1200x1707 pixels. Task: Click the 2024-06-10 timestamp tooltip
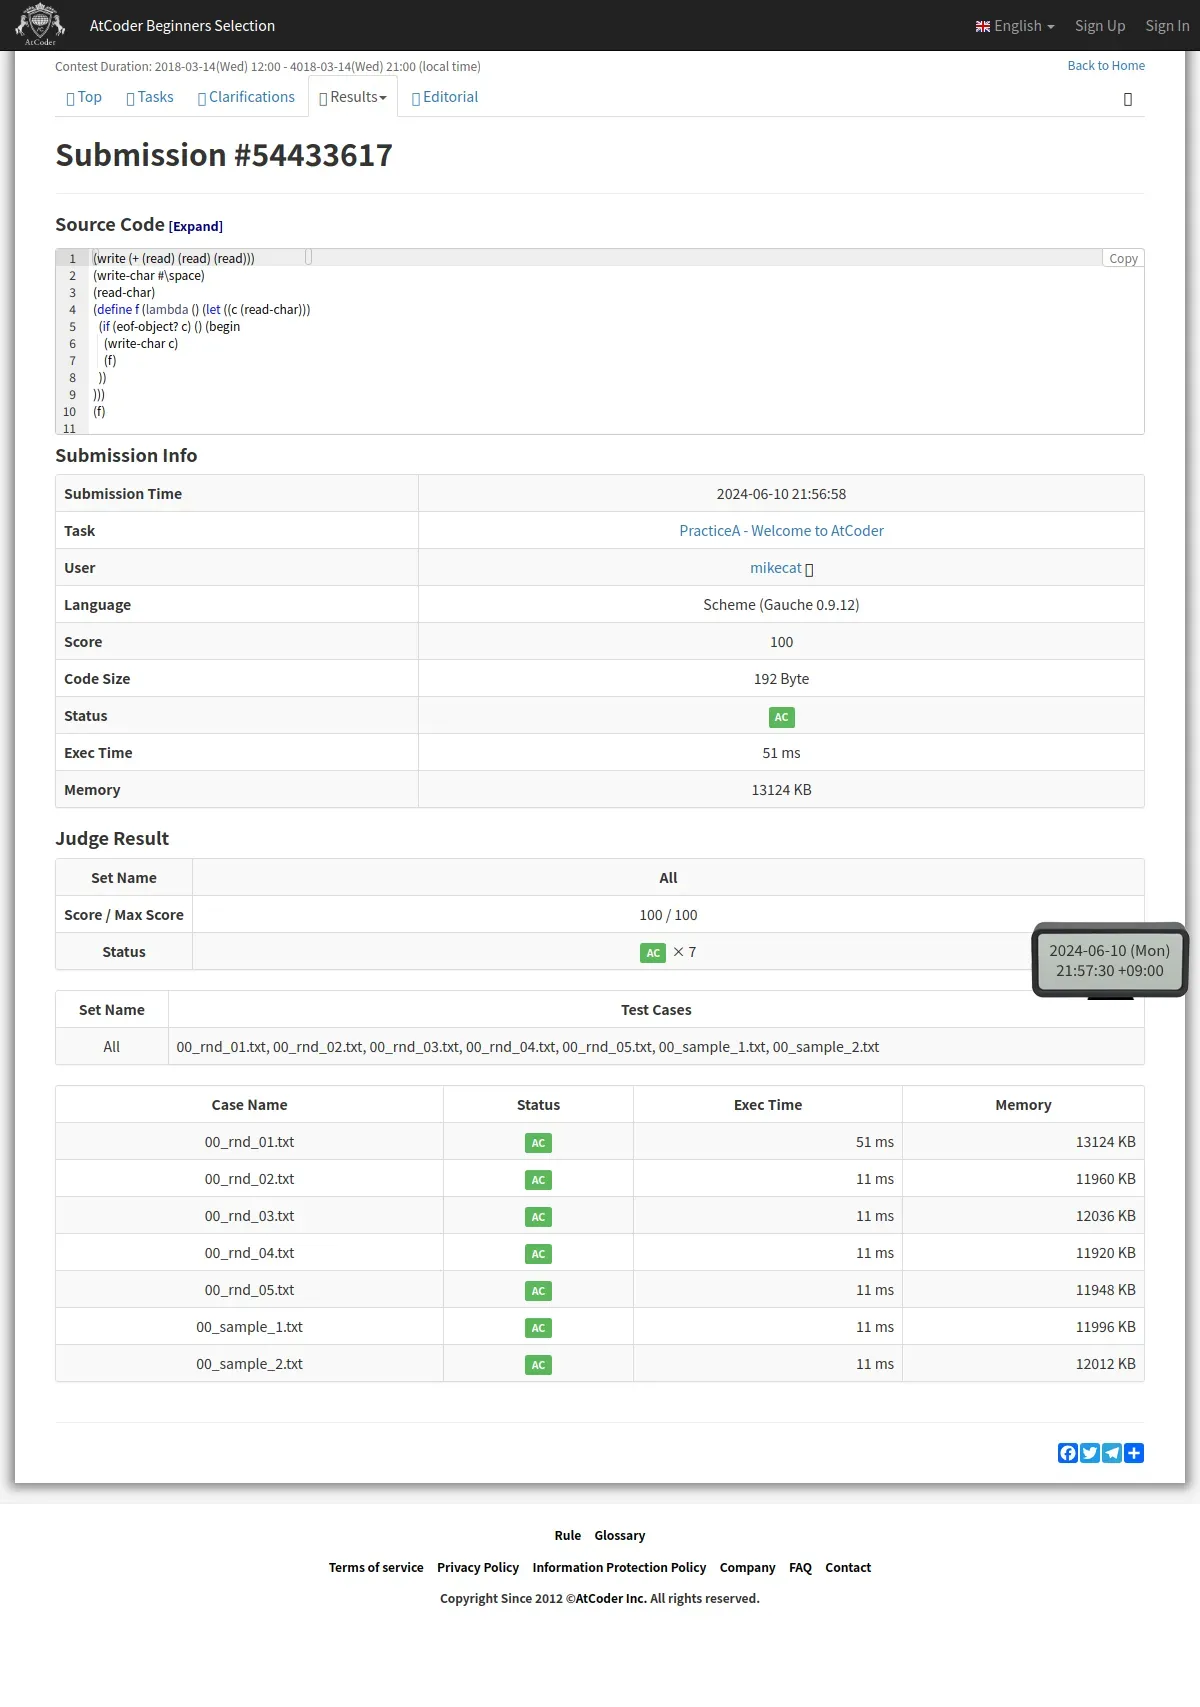coord(1109,961)
